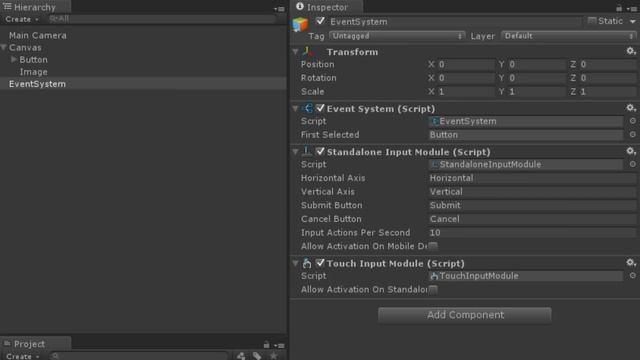This screenshot has height=360, width=640.
Task: Click the Hierarchy search field
Action: coord(162,19)
